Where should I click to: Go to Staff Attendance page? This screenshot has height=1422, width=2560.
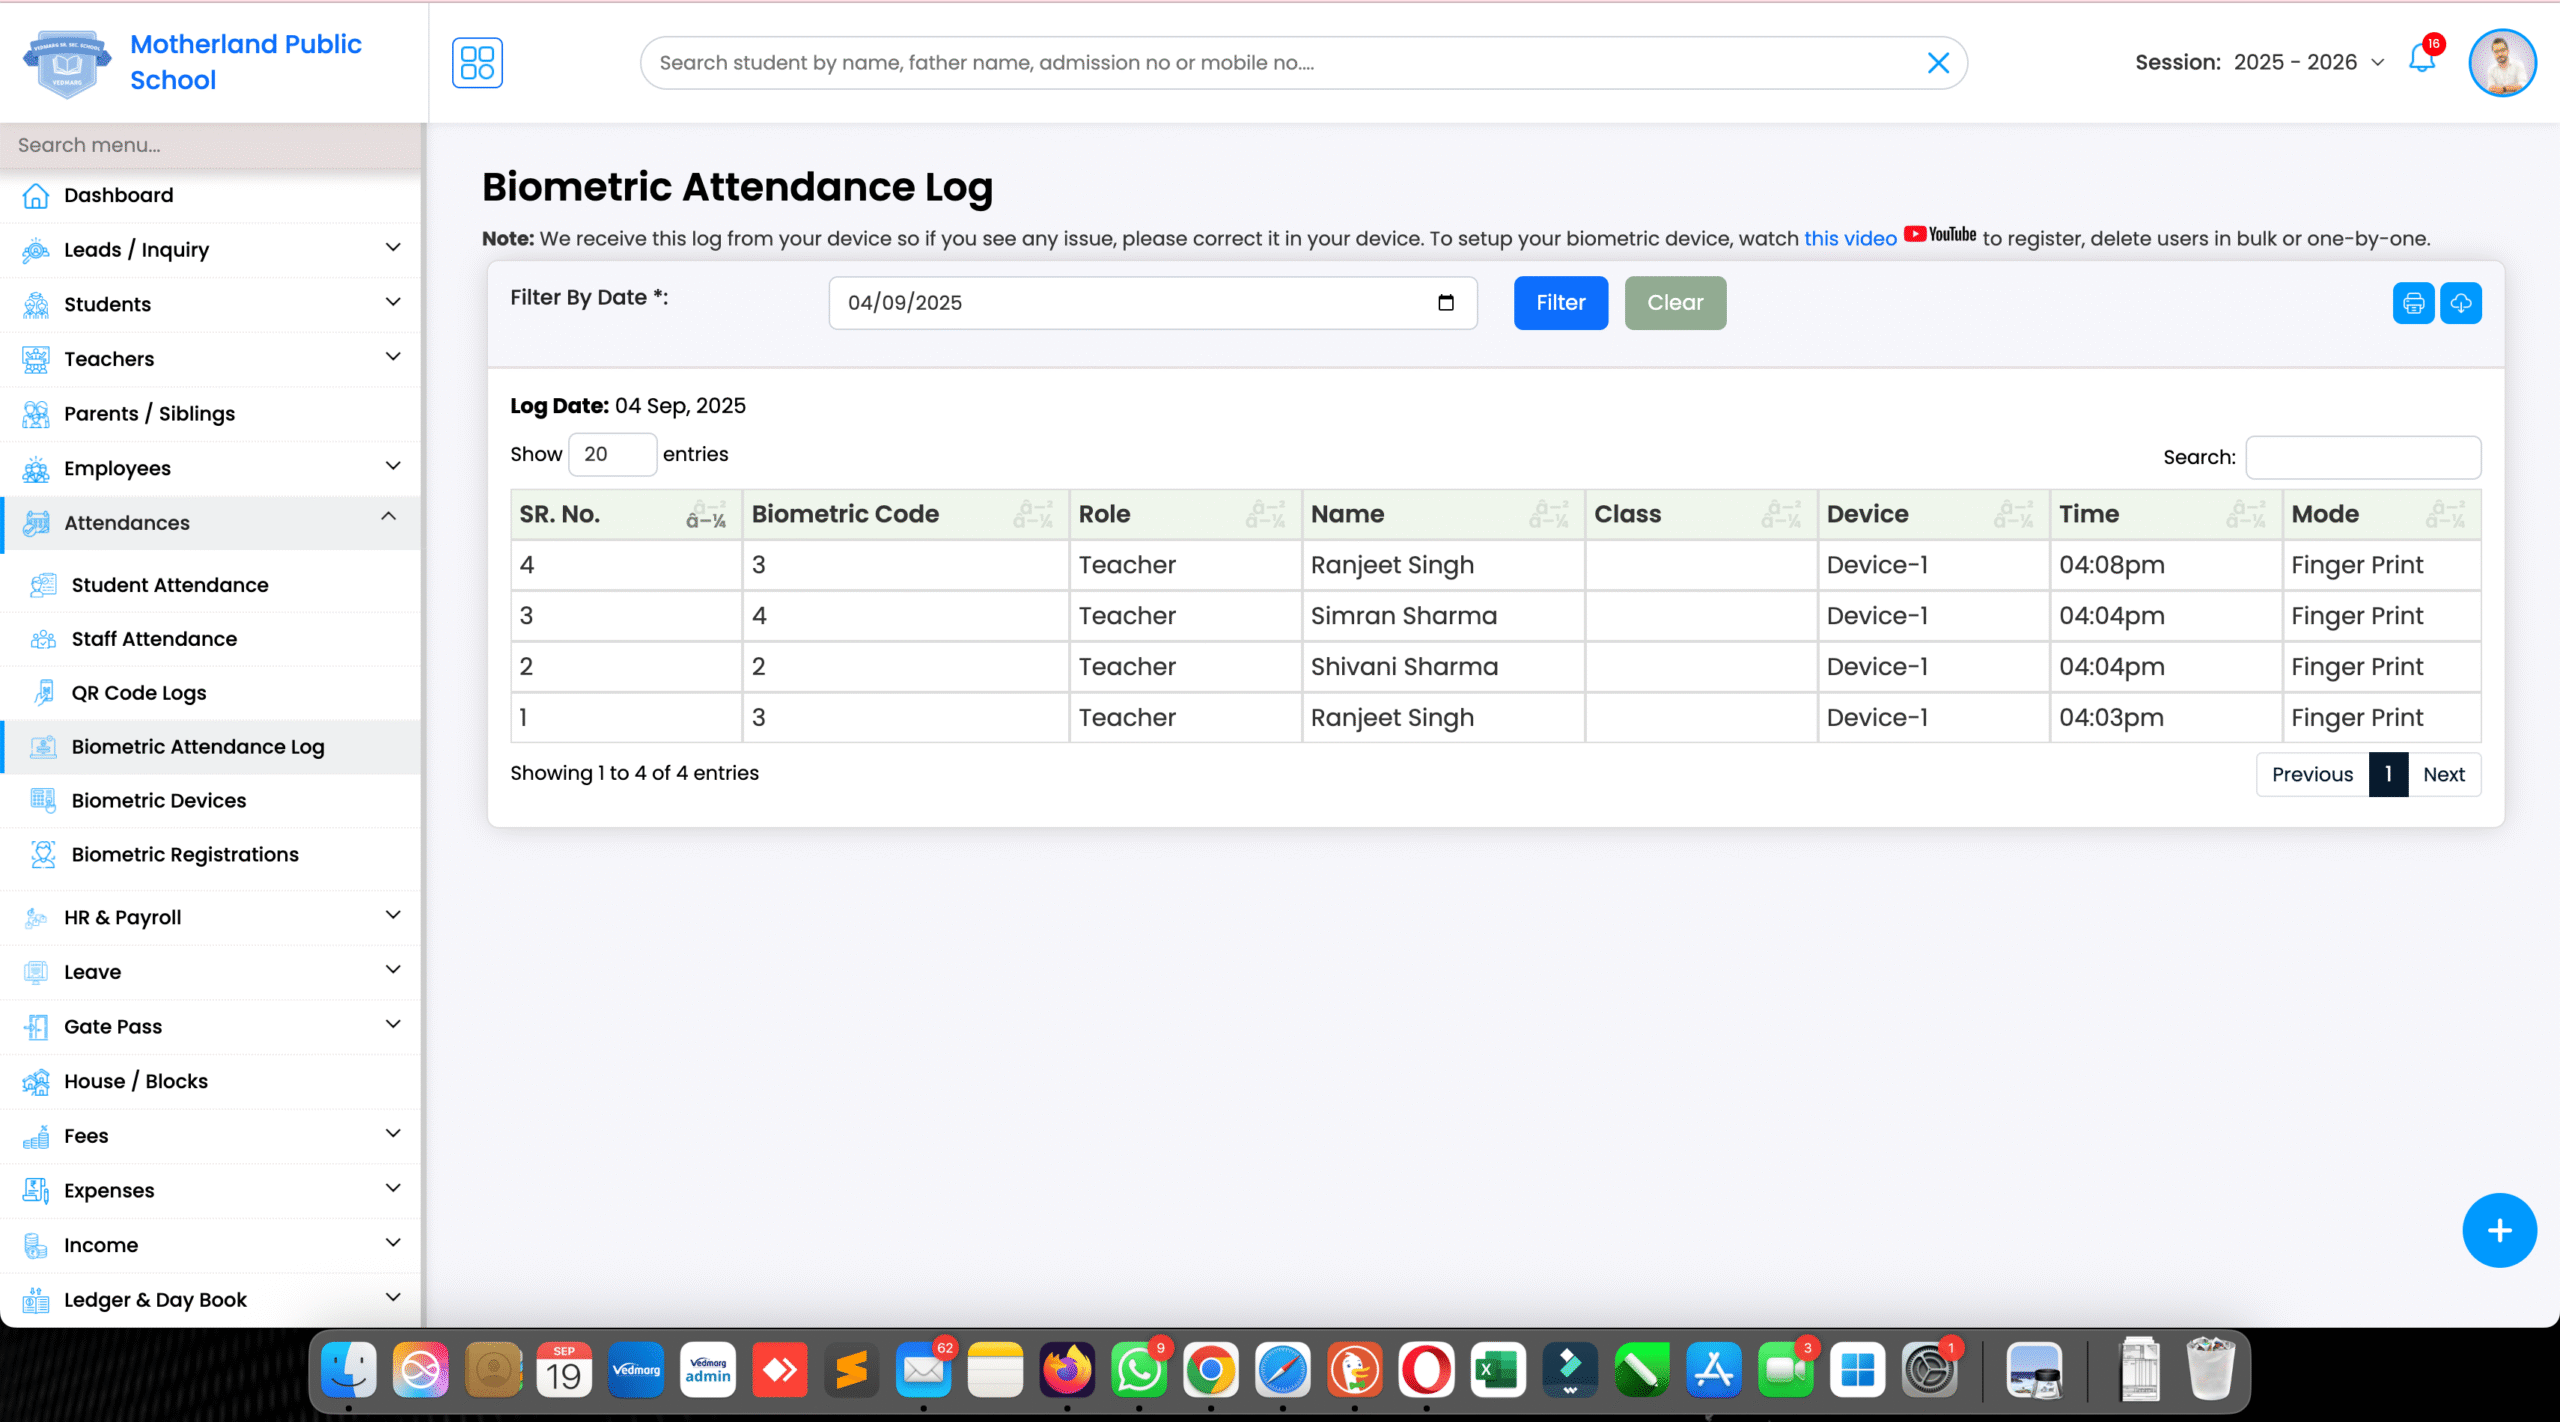pyautogui.click(x=154, y=638)
